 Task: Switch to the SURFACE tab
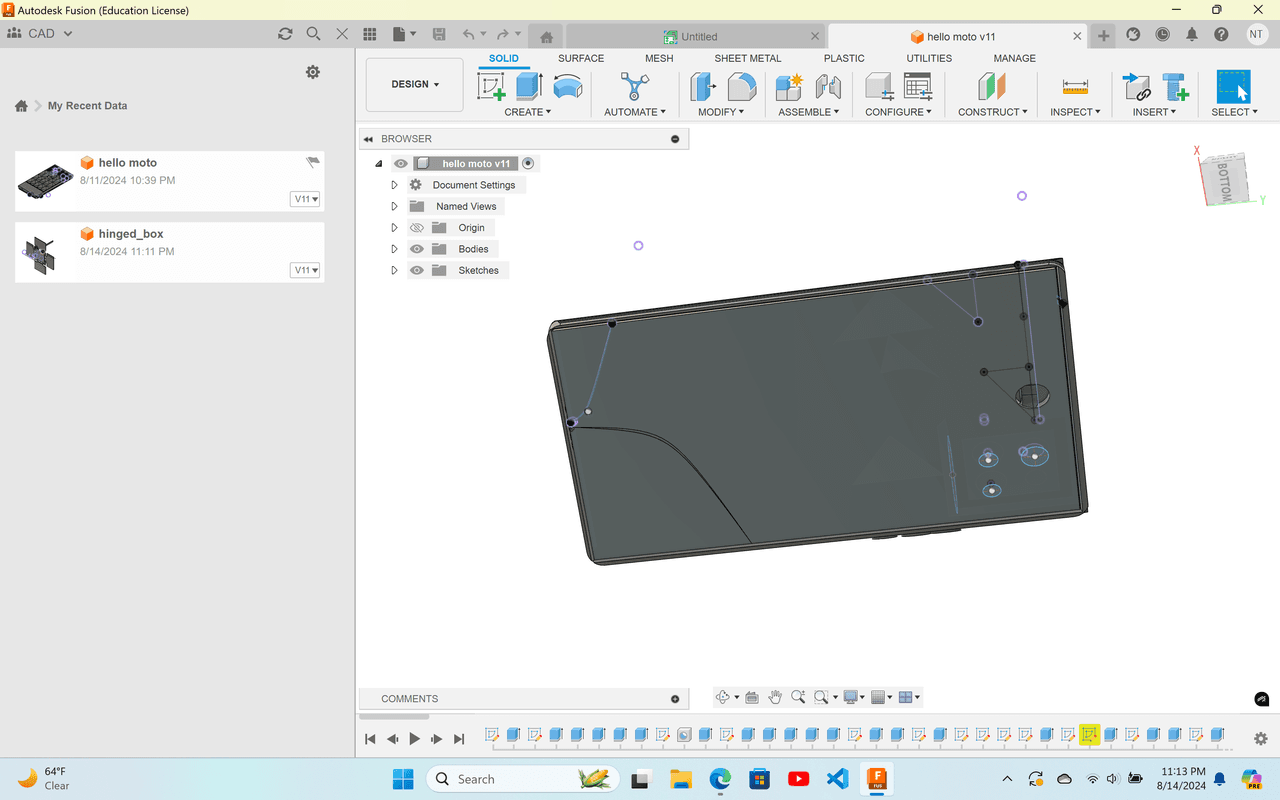(x=580, y=58)
